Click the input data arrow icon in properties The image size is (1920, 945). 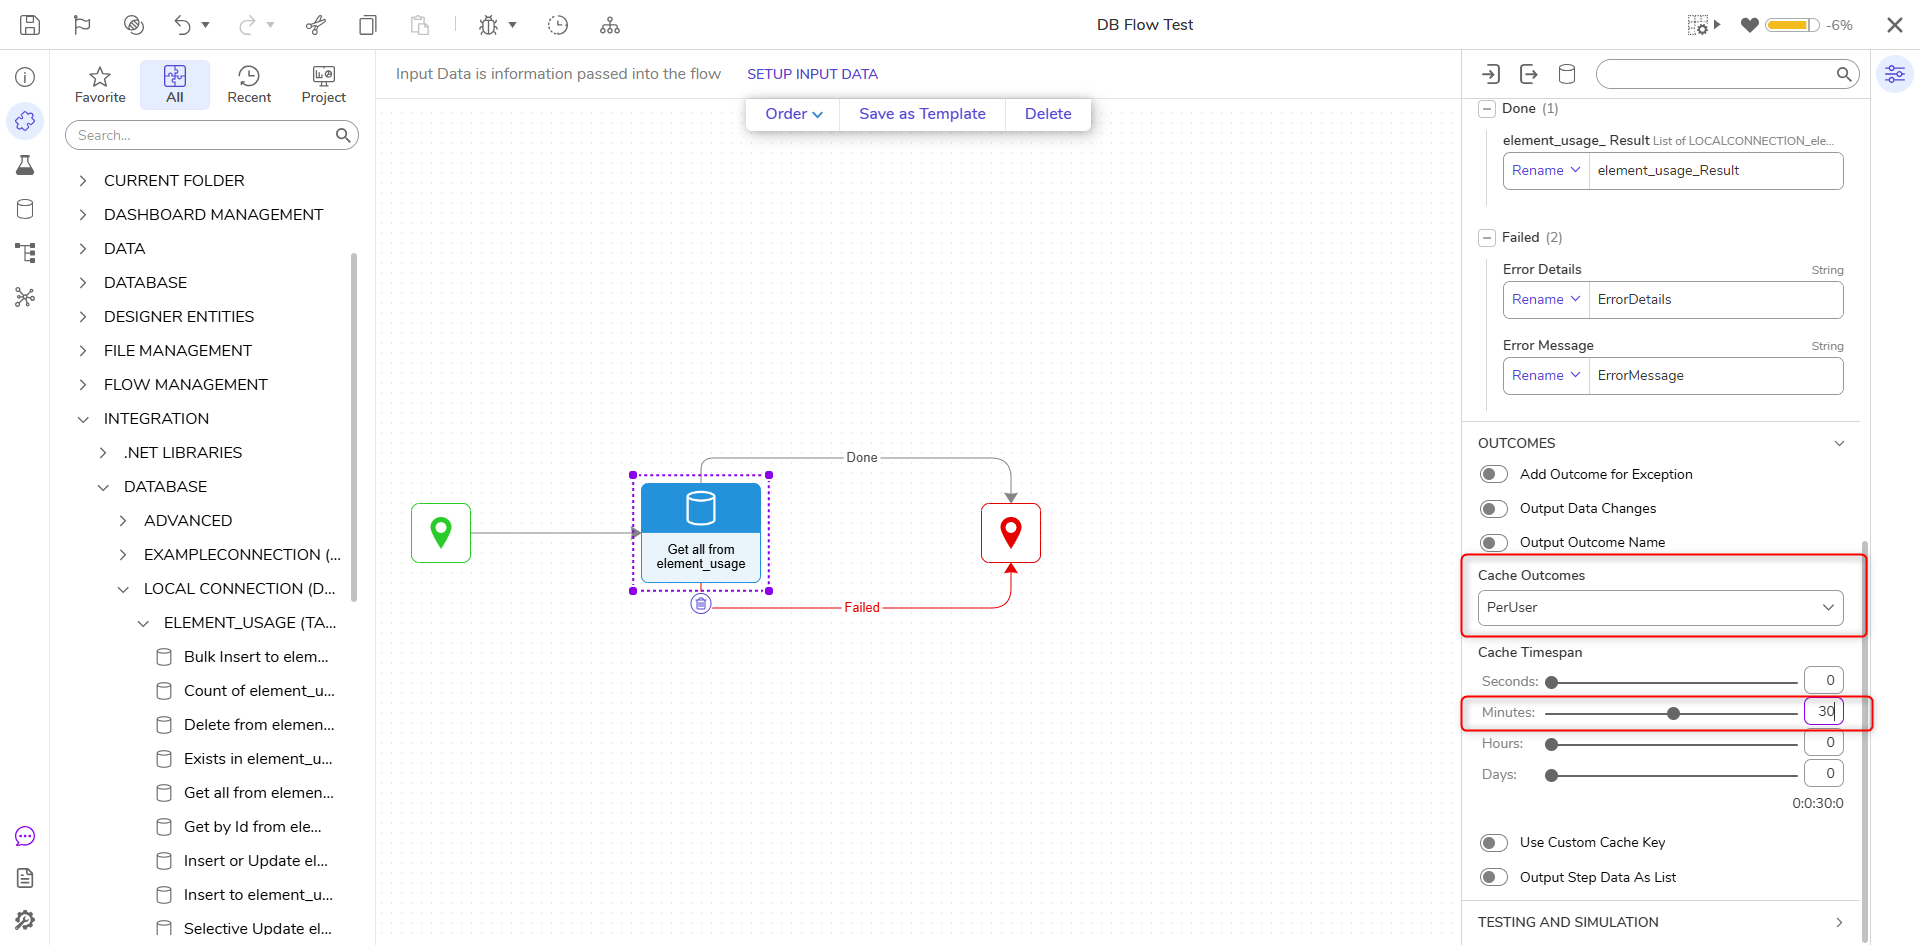pos(1491,74)
